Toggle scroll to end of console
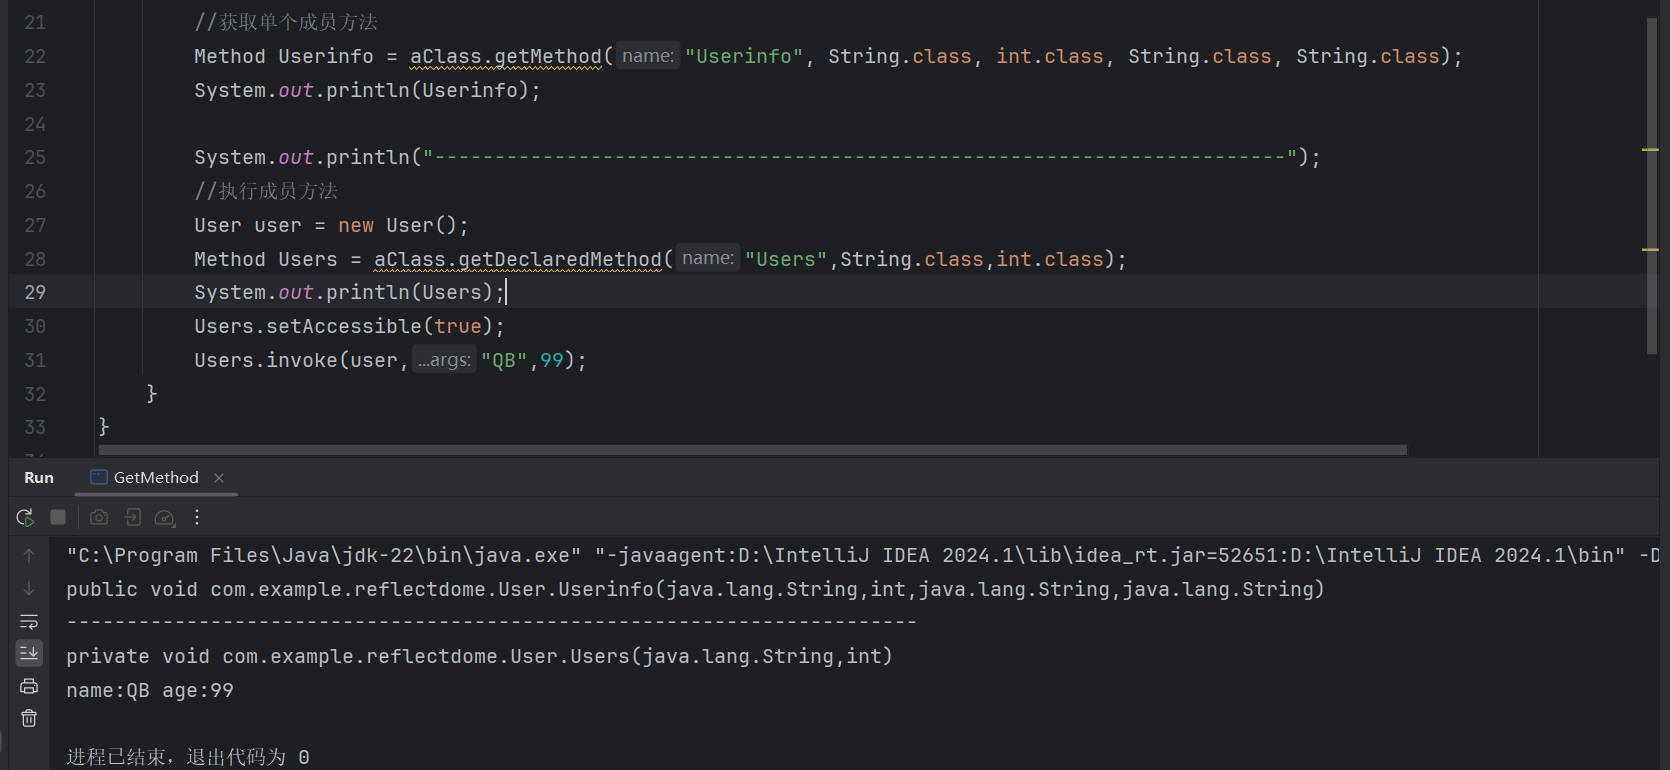Screen dimensions: 1670x770 (29, 653)
